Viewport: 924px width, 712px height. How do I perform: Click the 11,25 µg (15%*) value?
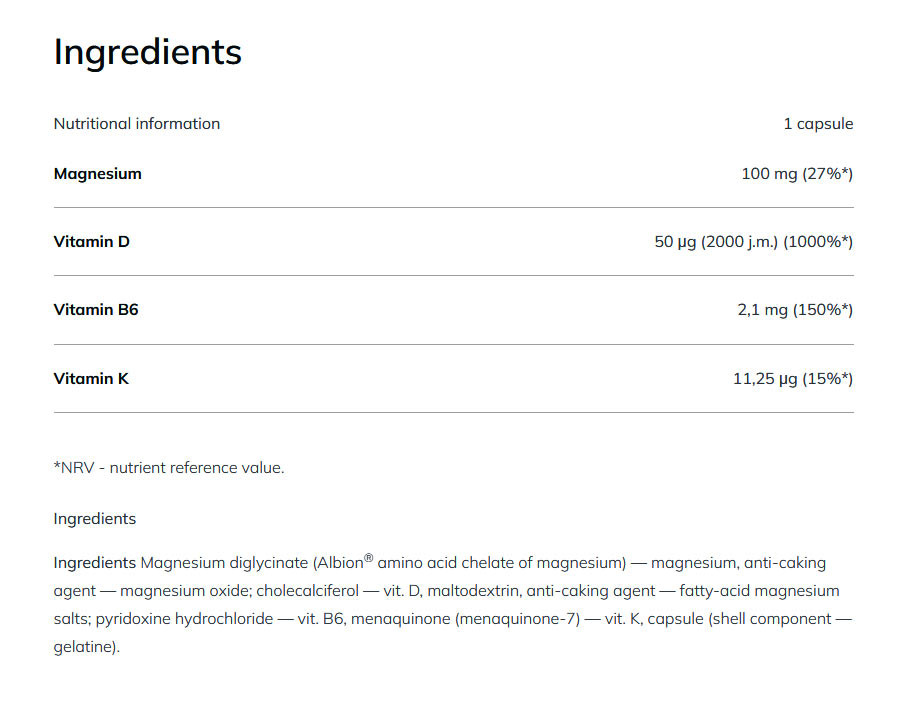(x=792, y=379)
